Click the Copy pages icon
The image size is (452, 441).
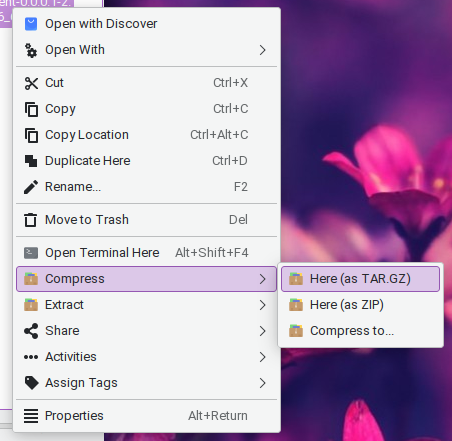pos(31,109)
